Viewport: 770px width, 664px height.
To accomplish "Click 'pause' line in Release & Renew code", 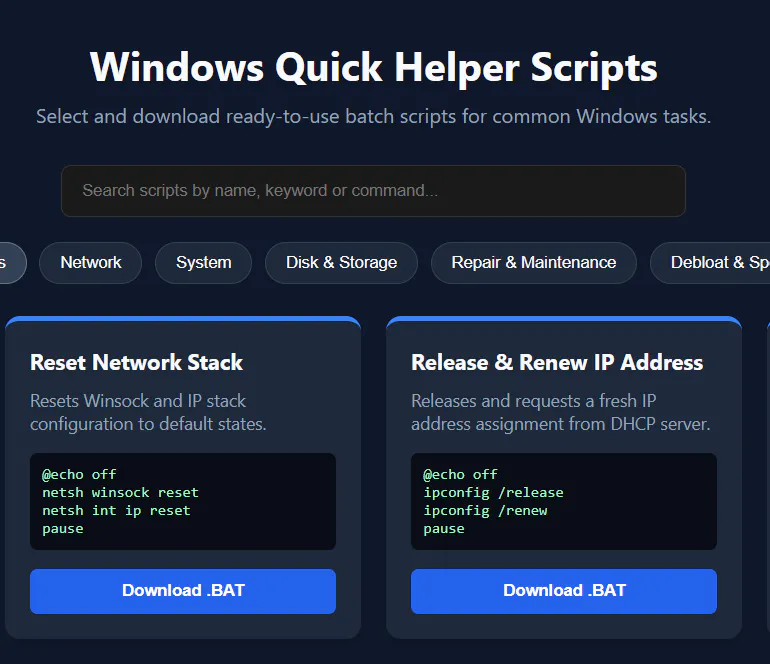I will pos(444,529).
